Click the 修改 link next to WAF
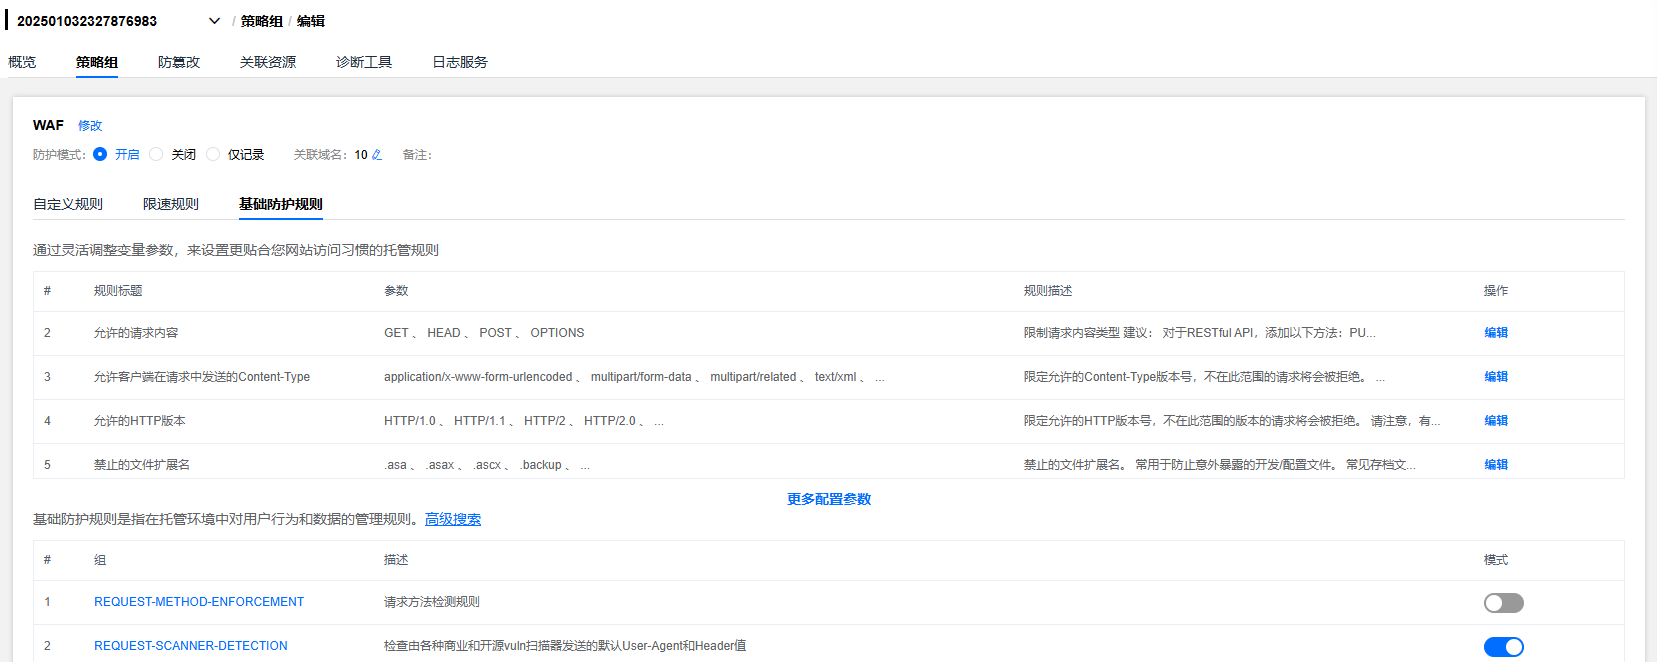1657x662 pixels. pos(90,126)
